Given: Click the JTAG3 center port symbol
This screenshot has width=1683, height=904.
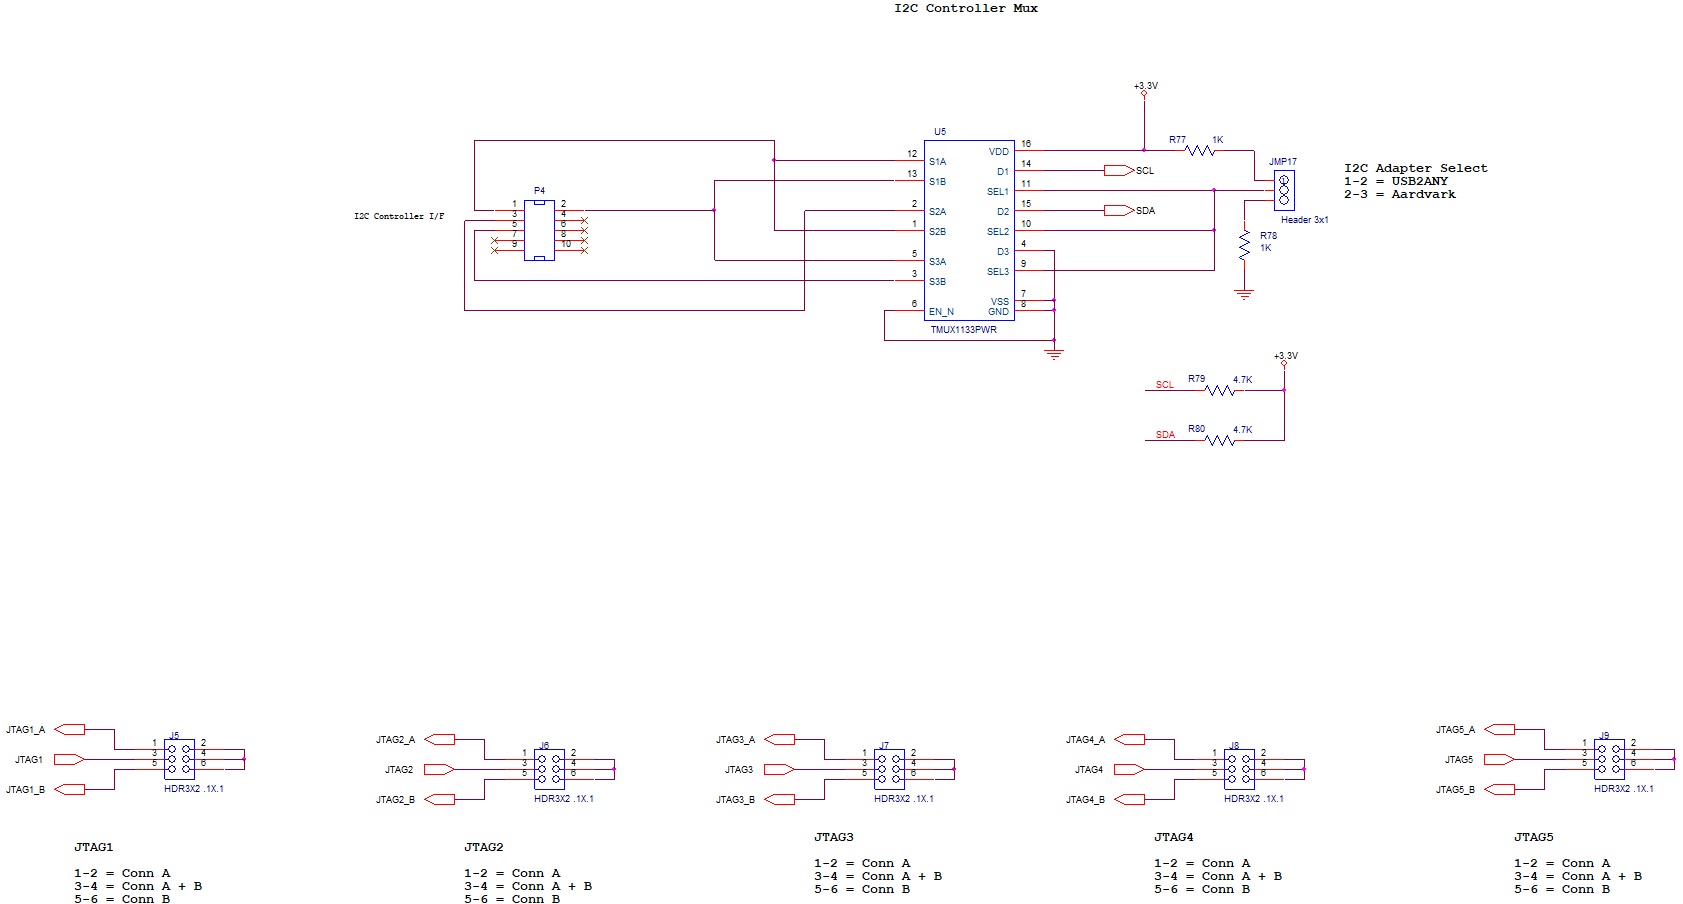Looking at the screenshot, I should pos(779,769).
